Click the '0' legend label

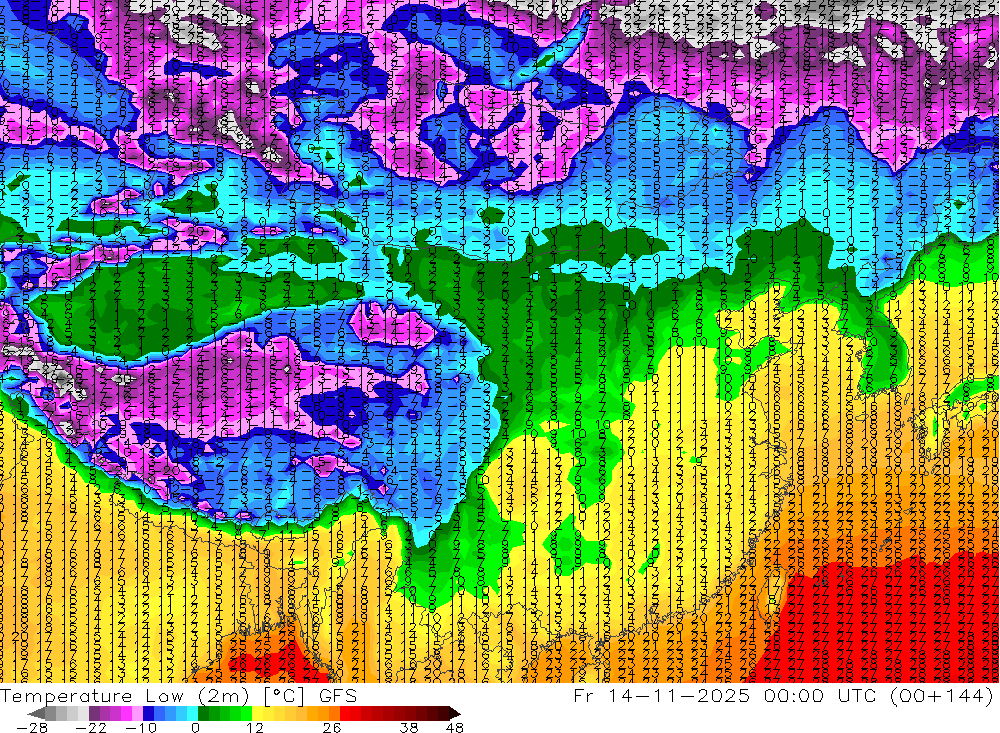196,728
